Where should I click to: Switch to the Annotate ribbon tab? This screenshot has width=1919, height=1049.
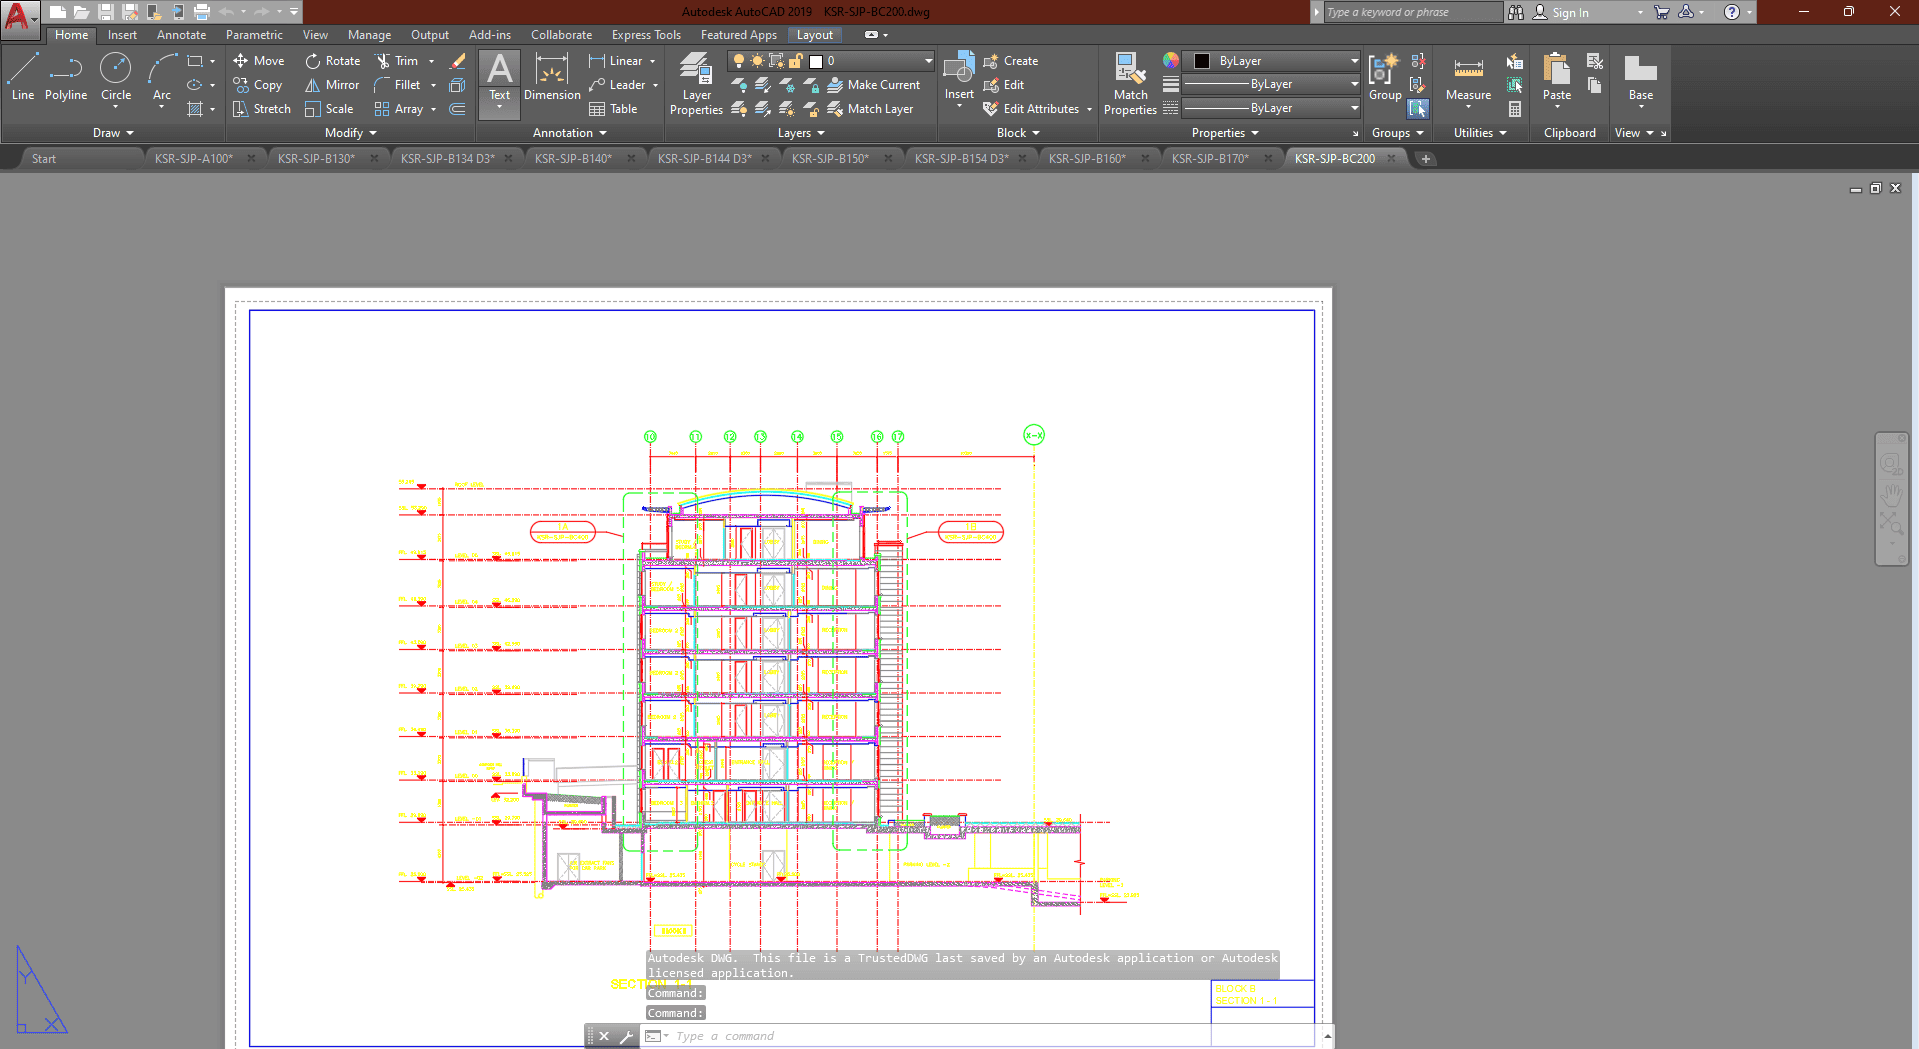[x=181, y=35]
